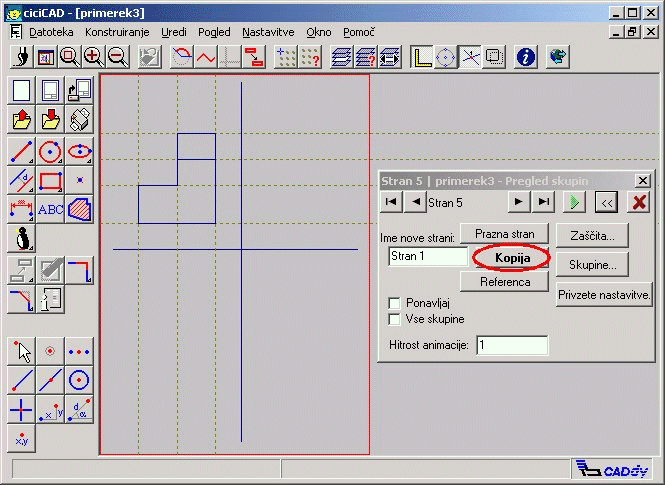
Task: Click the zoom out minus magnifier
Action: click(x=118, y=57)
